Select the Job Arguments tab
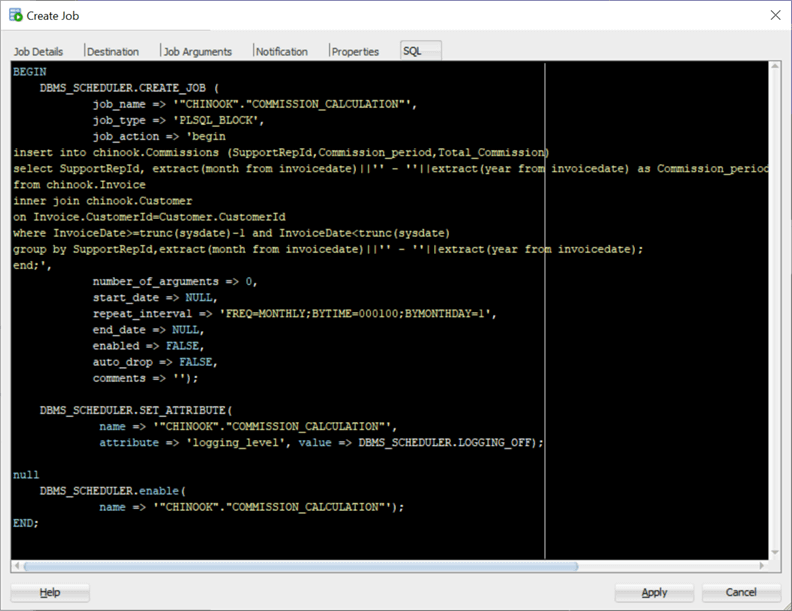The image size is (792, 611). [x=197, y=52]
